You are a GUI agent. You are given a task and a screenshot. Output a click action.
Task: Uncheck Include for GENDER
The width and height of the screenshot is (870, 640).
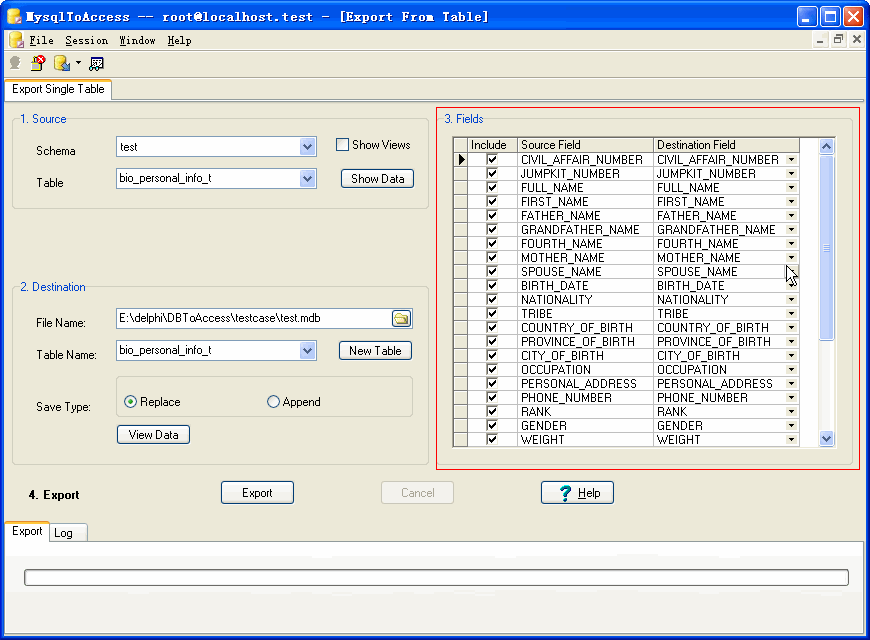492,425
